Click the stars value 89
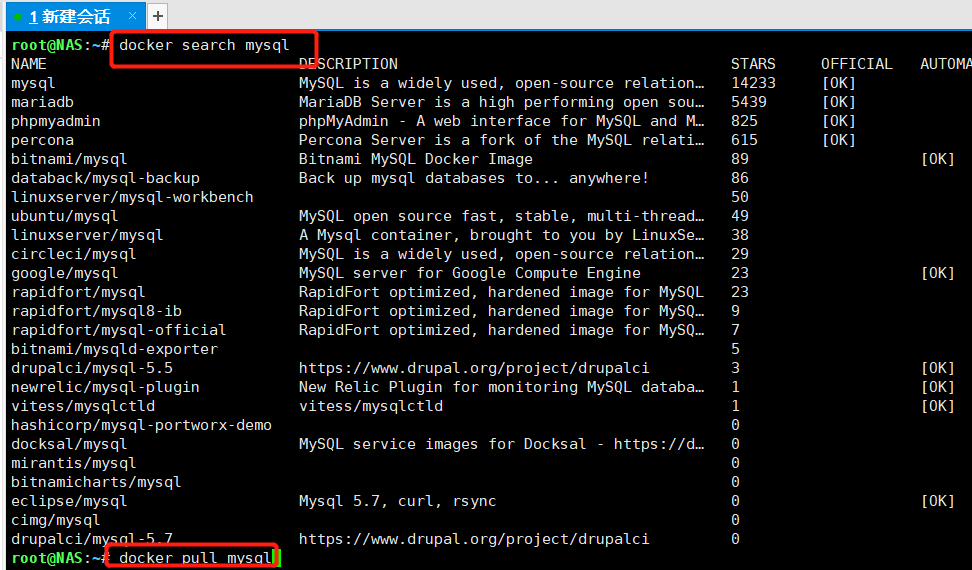Image resolution: width=972 pixels, height=570 pixels. click(740, 159)
